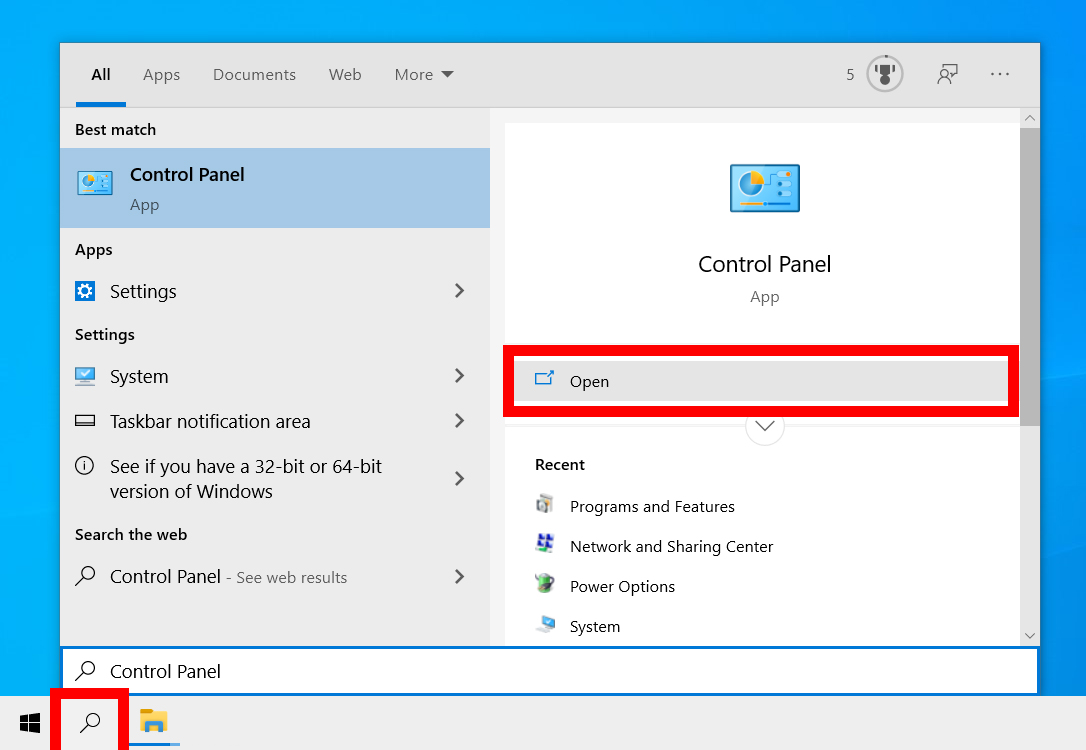Screen dimensions: 1086x750
Task: Switch to the Documents tab
Action: [254, 74]
